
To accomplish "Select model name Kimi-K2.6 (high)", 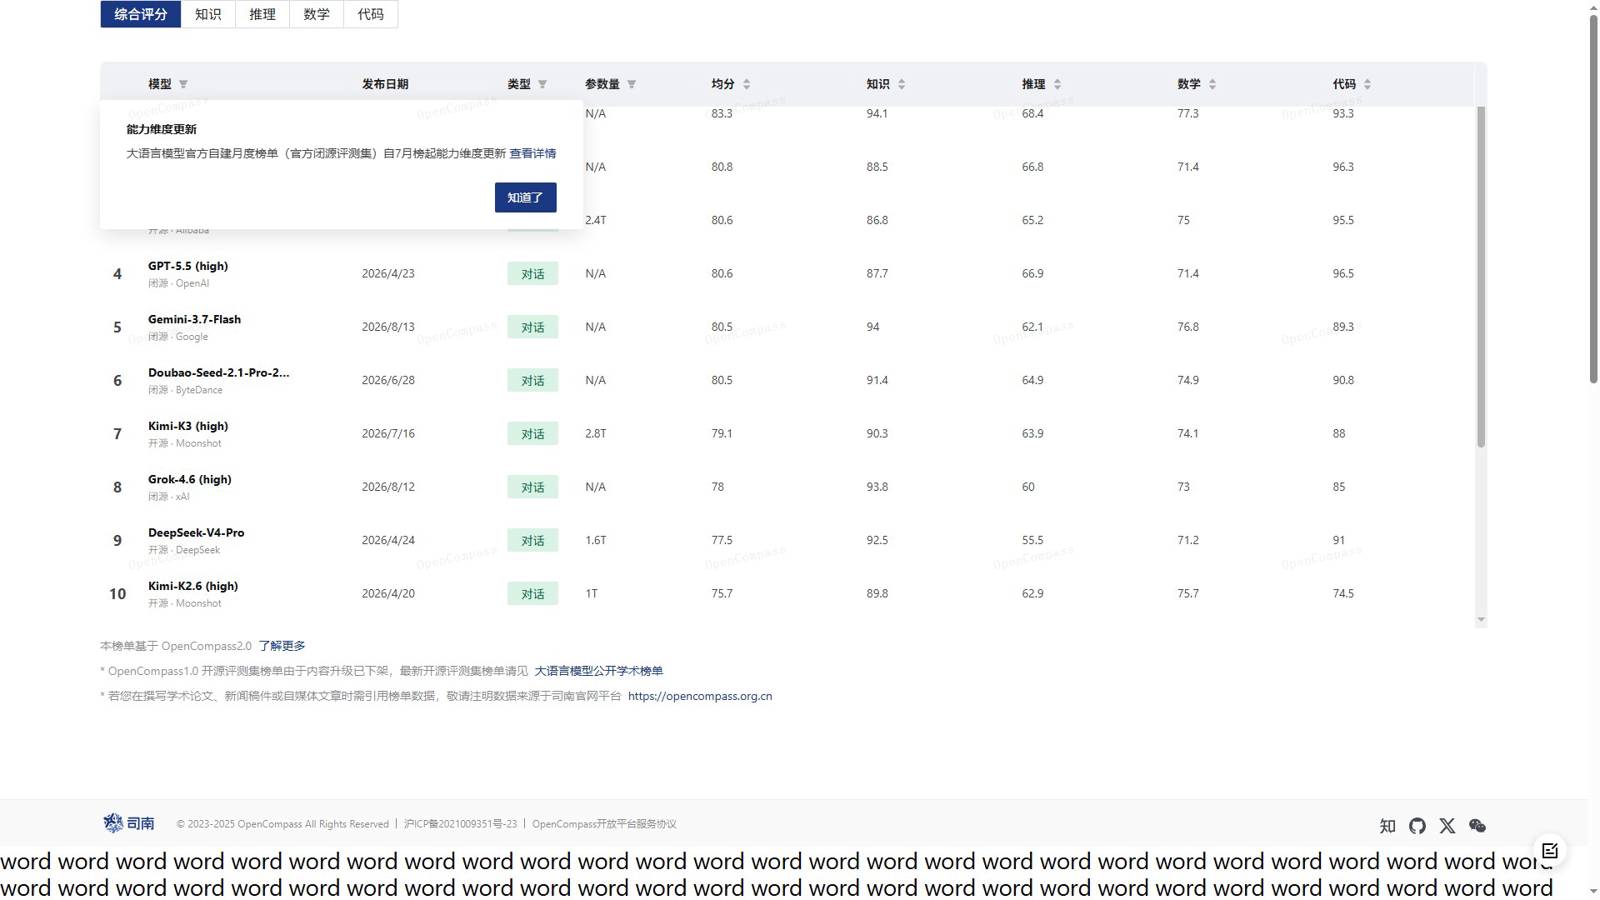I will click(193, 586).
